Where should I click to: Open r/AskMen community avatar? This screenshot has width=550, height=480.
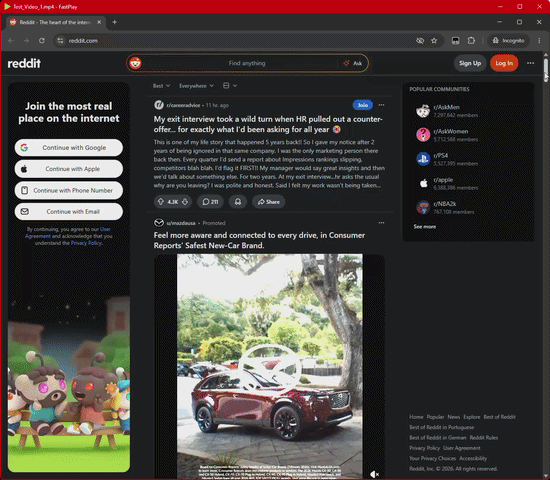[x=423, y=111]
